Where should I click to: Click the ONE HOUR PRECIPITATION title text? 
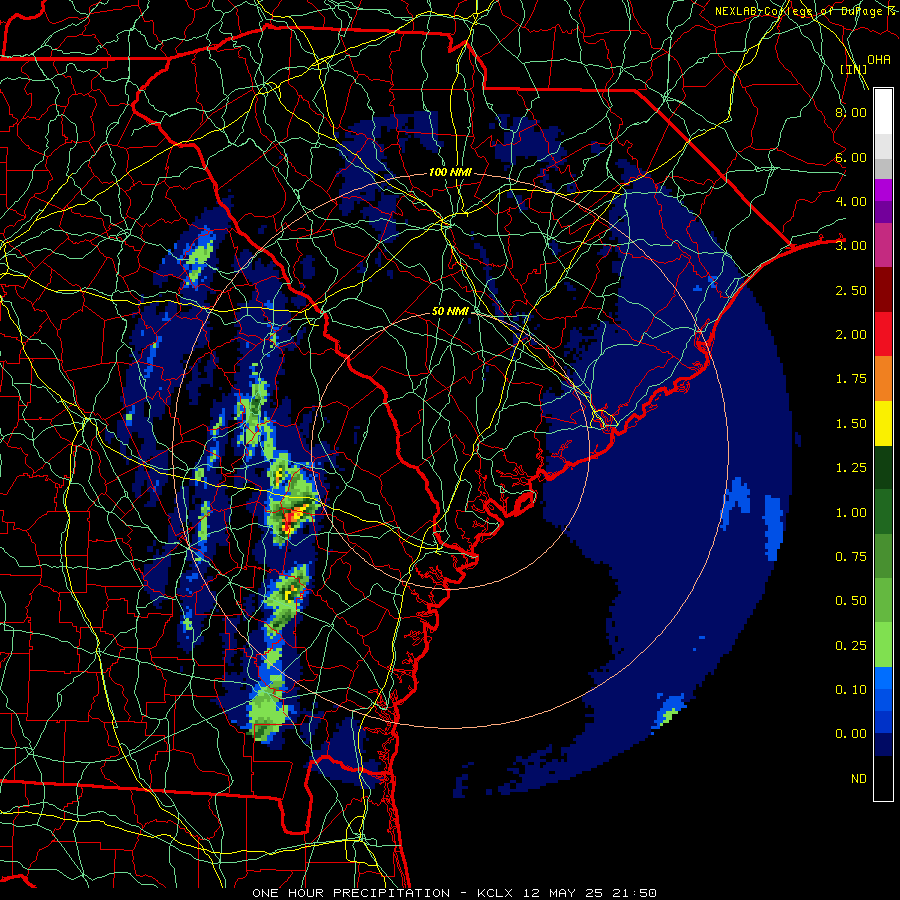pos(351,893)
